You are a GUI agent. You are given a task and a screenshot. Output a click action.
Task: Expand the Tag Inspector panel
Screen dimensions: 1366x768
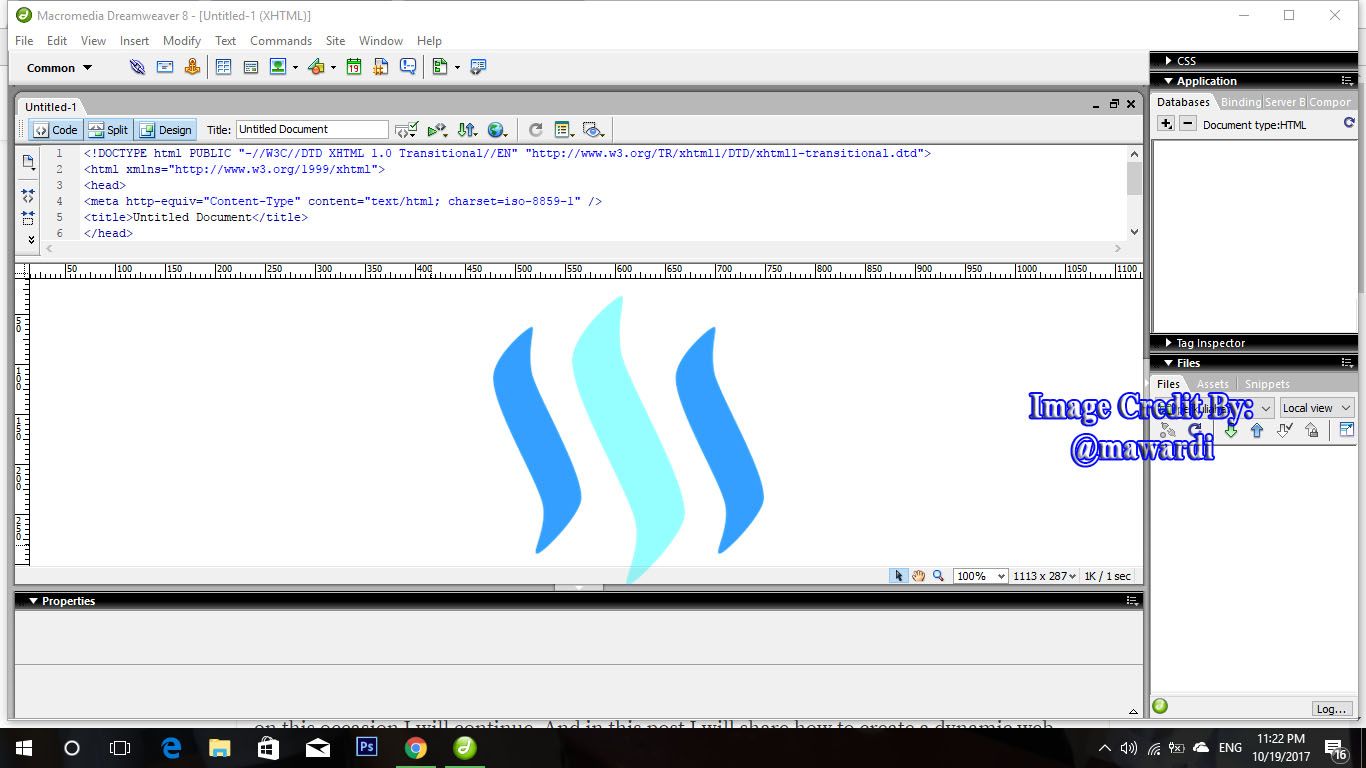click(x=1167, y=343)
